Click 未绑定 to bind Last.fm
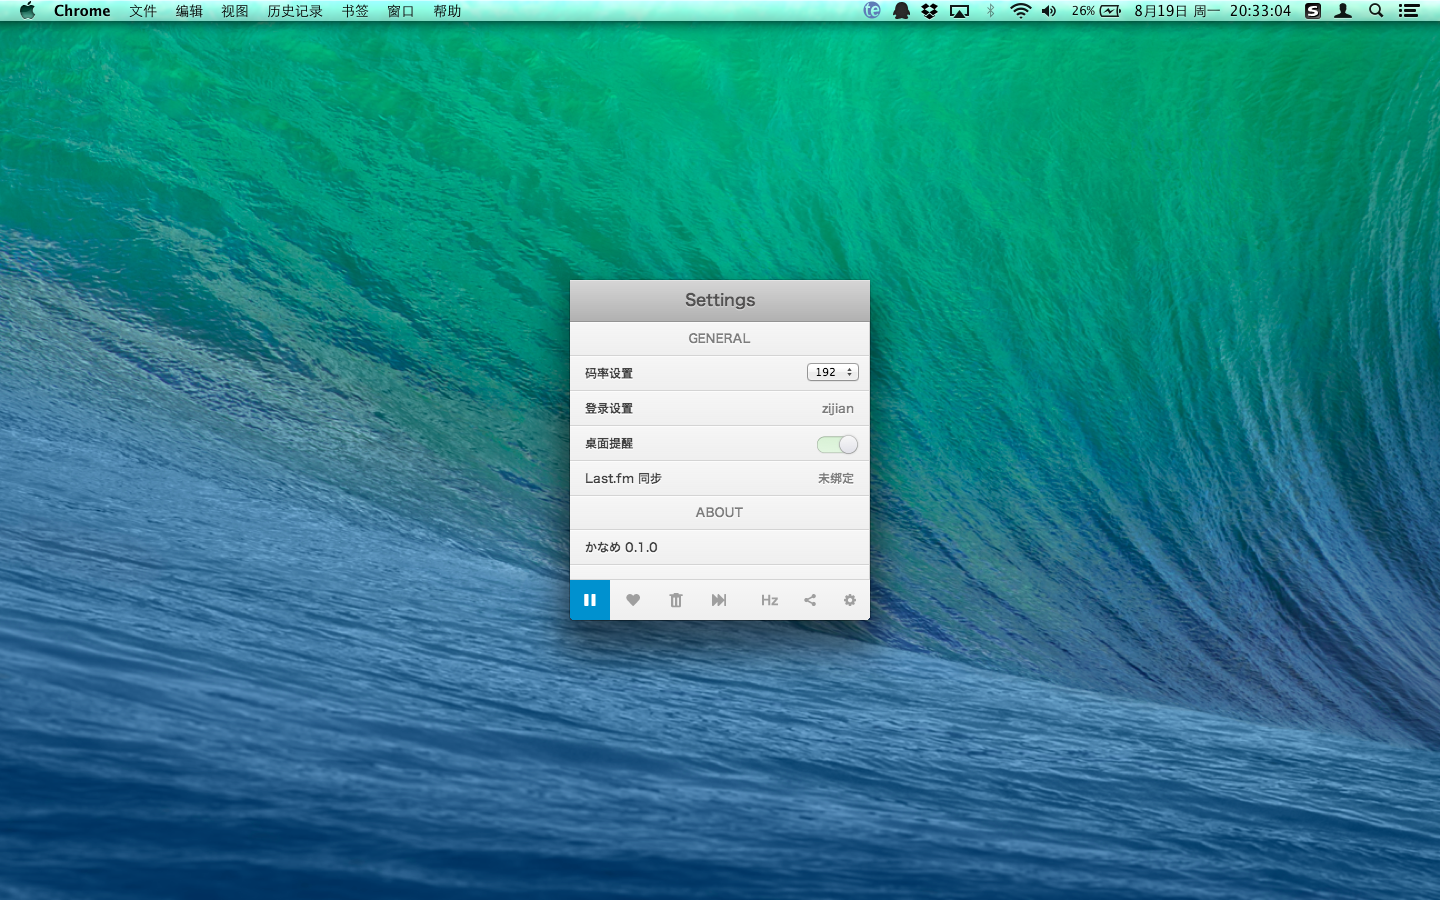This screenshot has height=900, width=1440. tap(836, 478)
